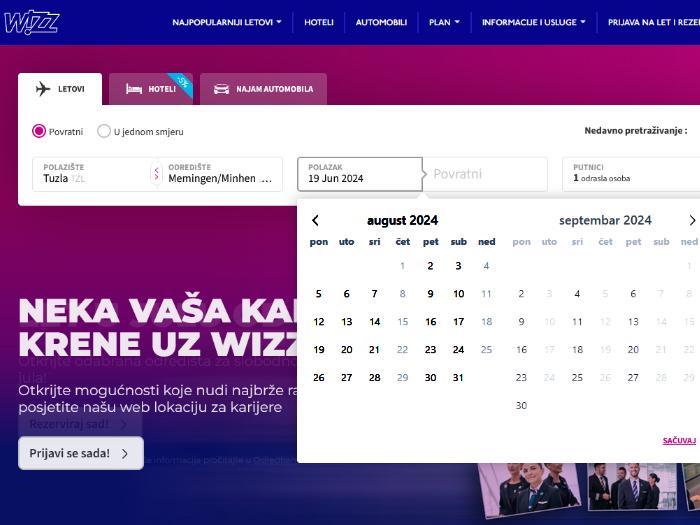Select August 3 in the calendar
700x525 pixels.
(458, 266)
